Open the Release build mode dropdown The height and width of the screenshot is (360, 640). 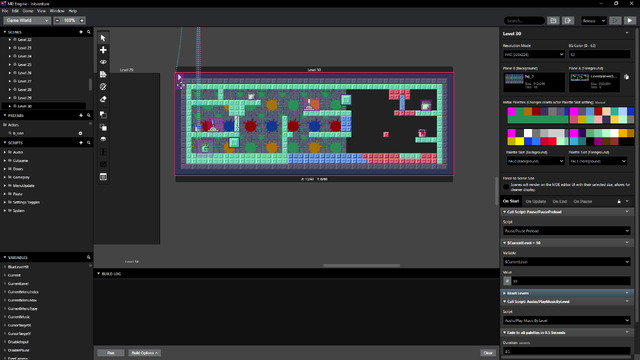(593, 20)
